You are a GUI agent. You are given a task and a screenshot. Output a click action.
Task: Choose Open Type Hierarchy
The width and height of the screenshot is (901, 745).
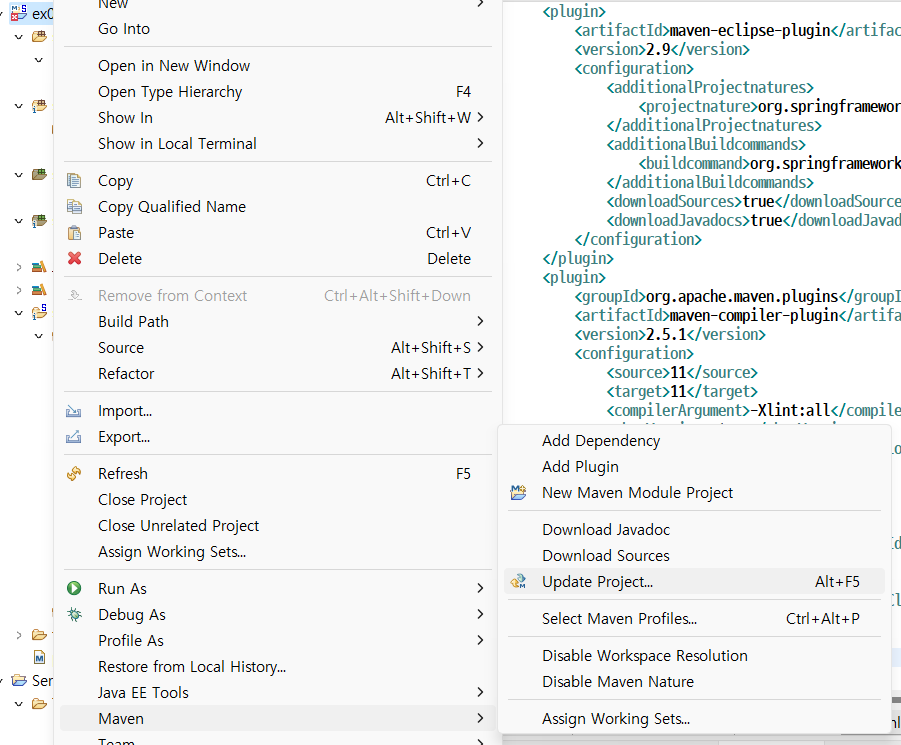[x=170, y=92]
